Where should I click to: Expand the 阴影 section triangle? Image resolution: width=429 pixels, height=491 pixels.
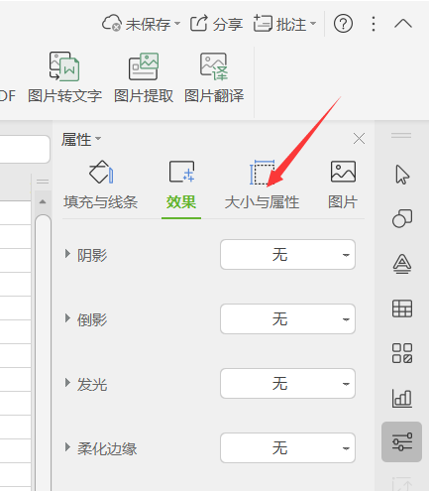(68, 254)
